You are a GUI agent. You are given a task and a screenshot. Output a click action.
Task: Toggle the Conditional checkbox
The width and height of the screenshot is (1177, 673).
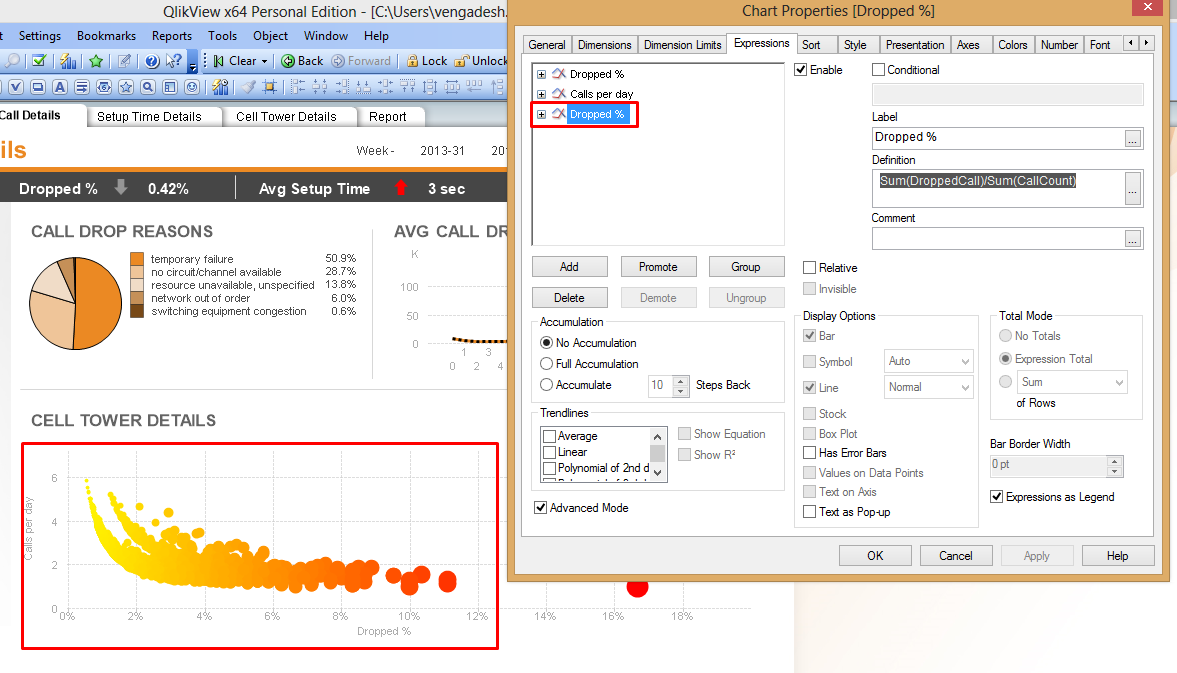pos(878,70)
